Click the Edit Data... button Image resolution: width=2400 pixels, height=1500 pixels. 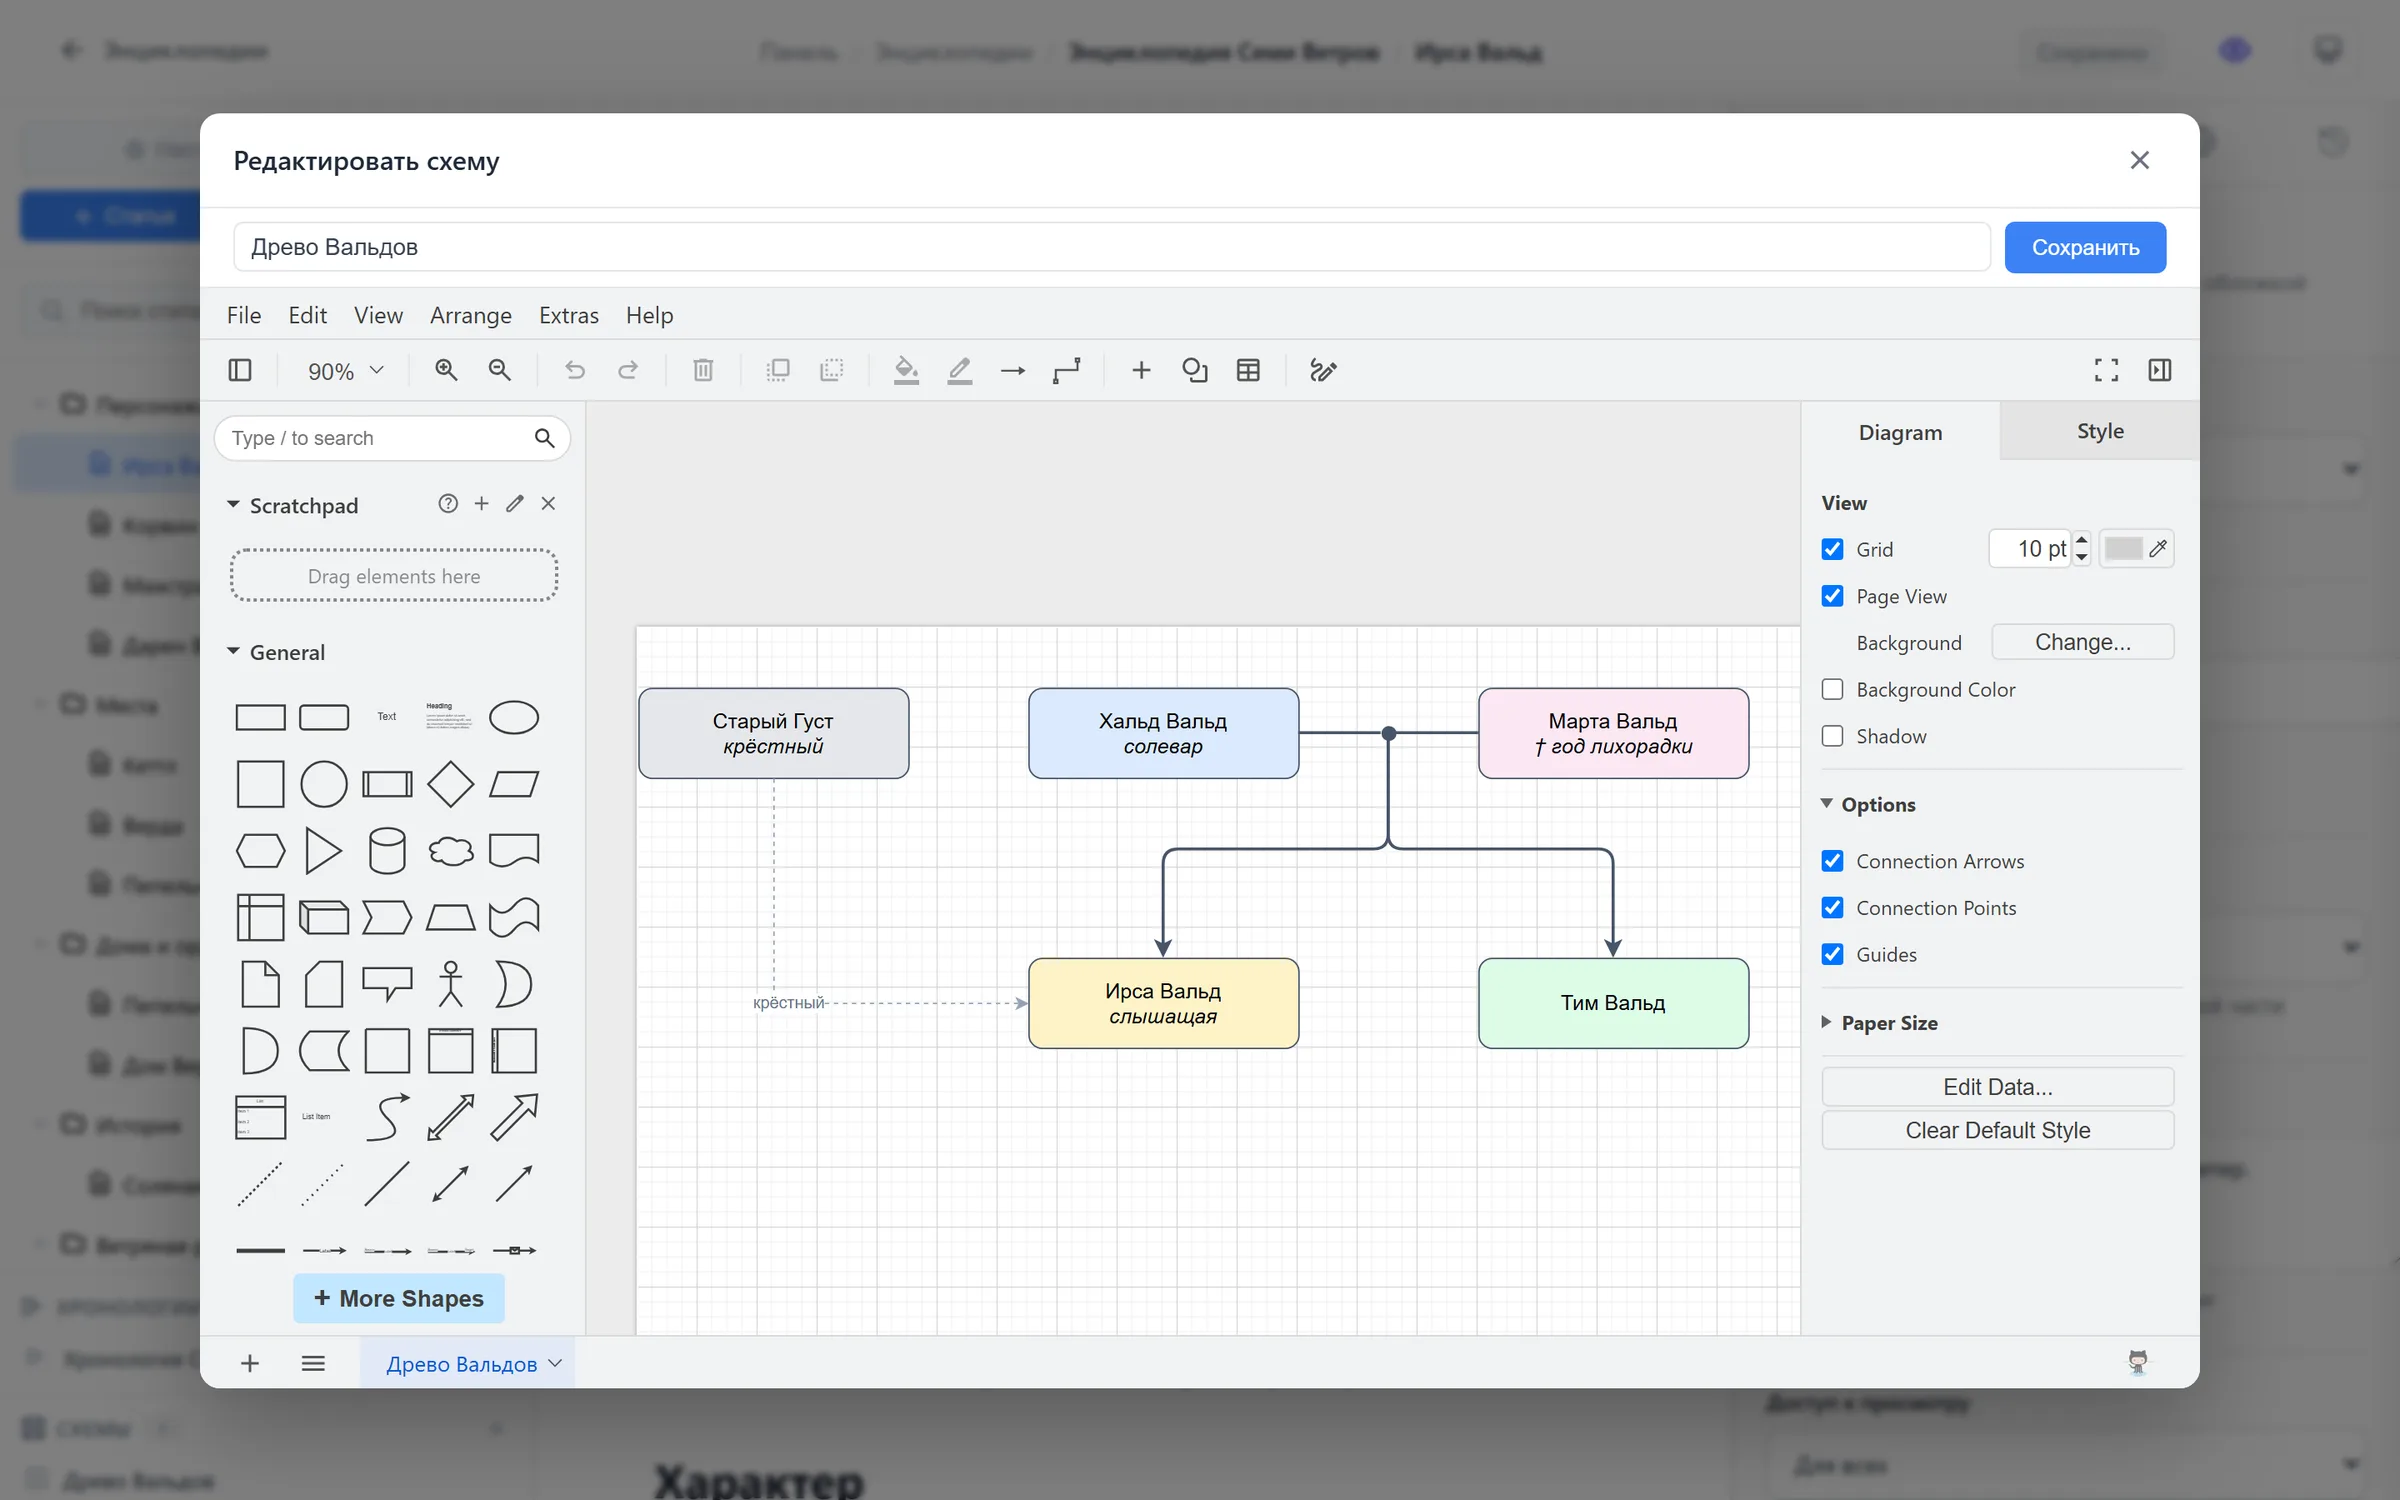click(x=1997, y=1087)
